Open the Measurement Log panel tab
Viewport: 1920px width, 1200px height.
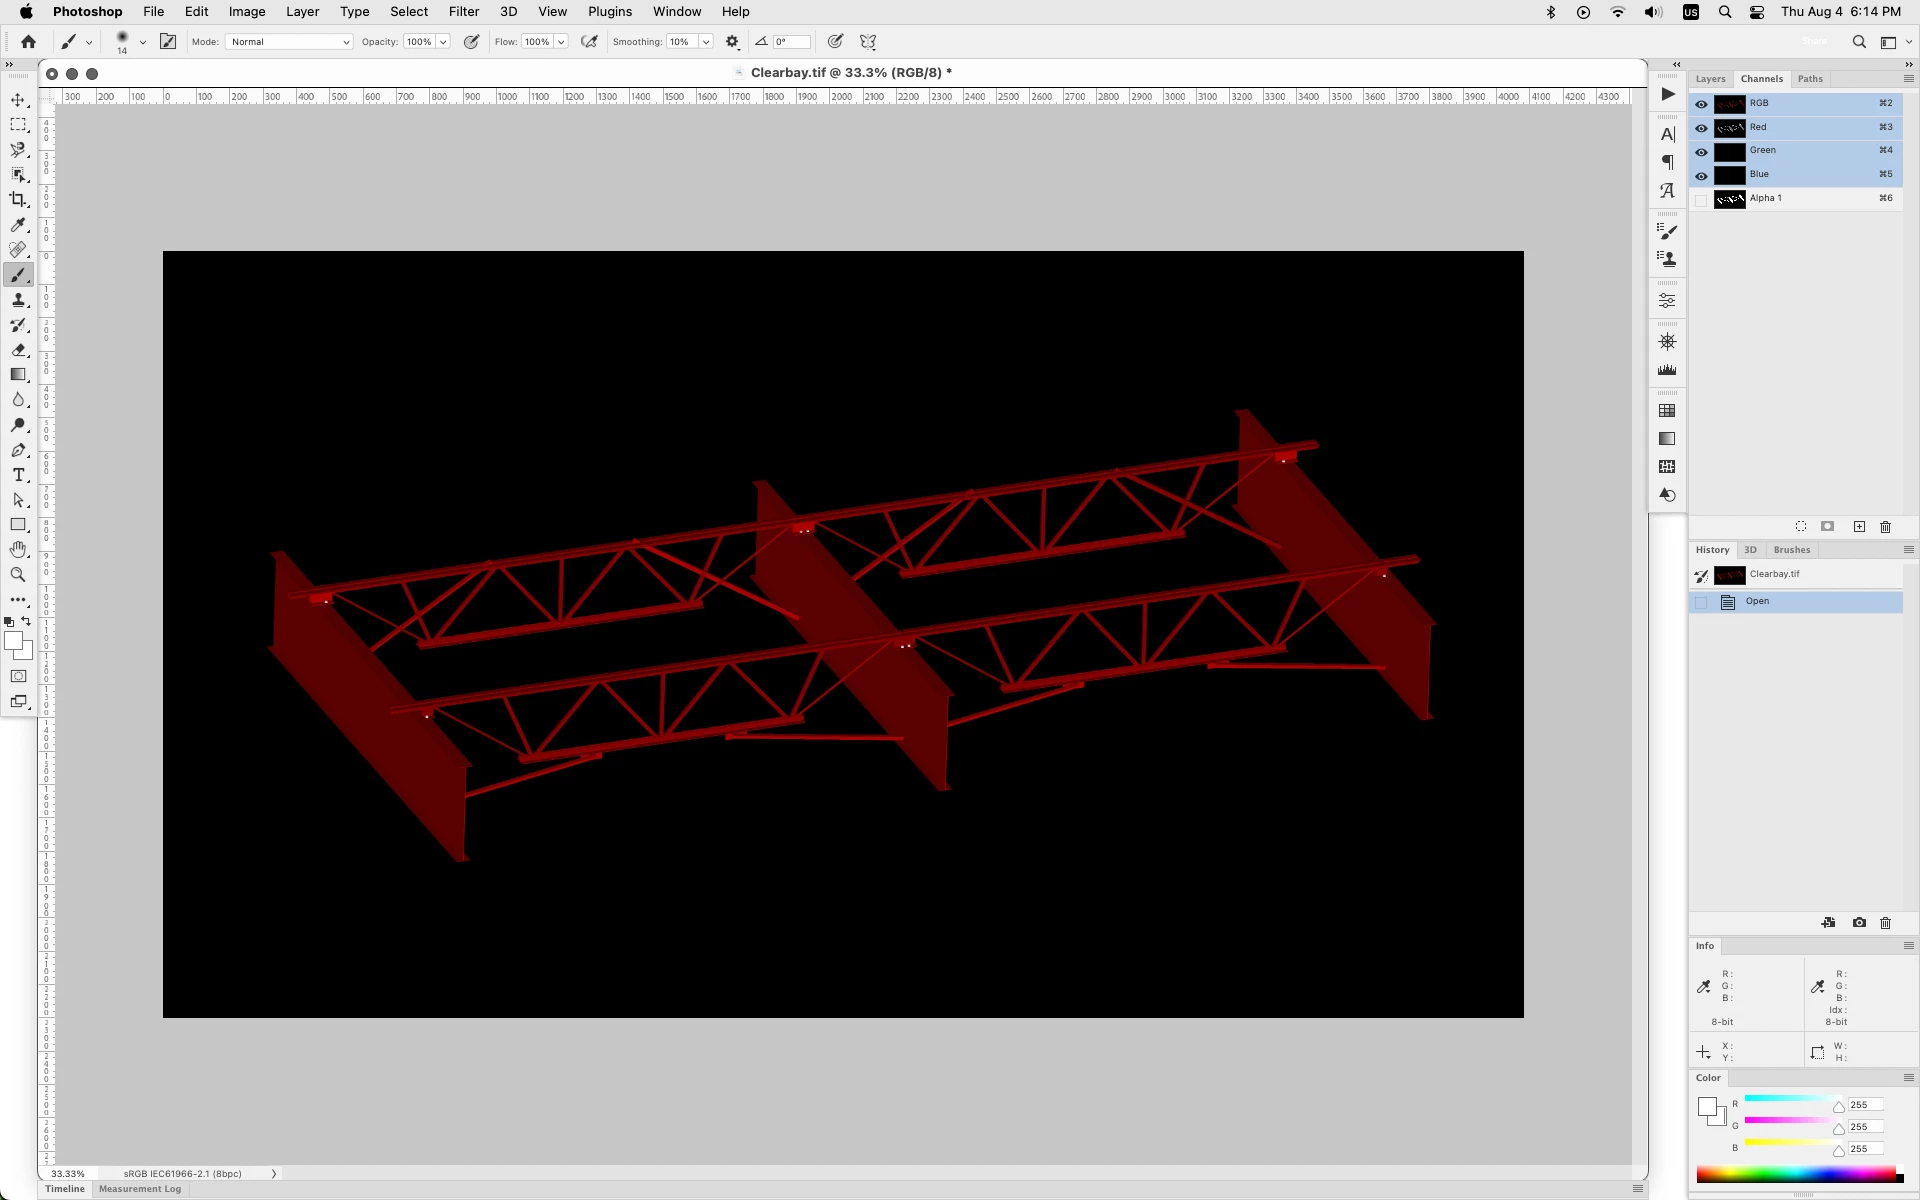140,1189
